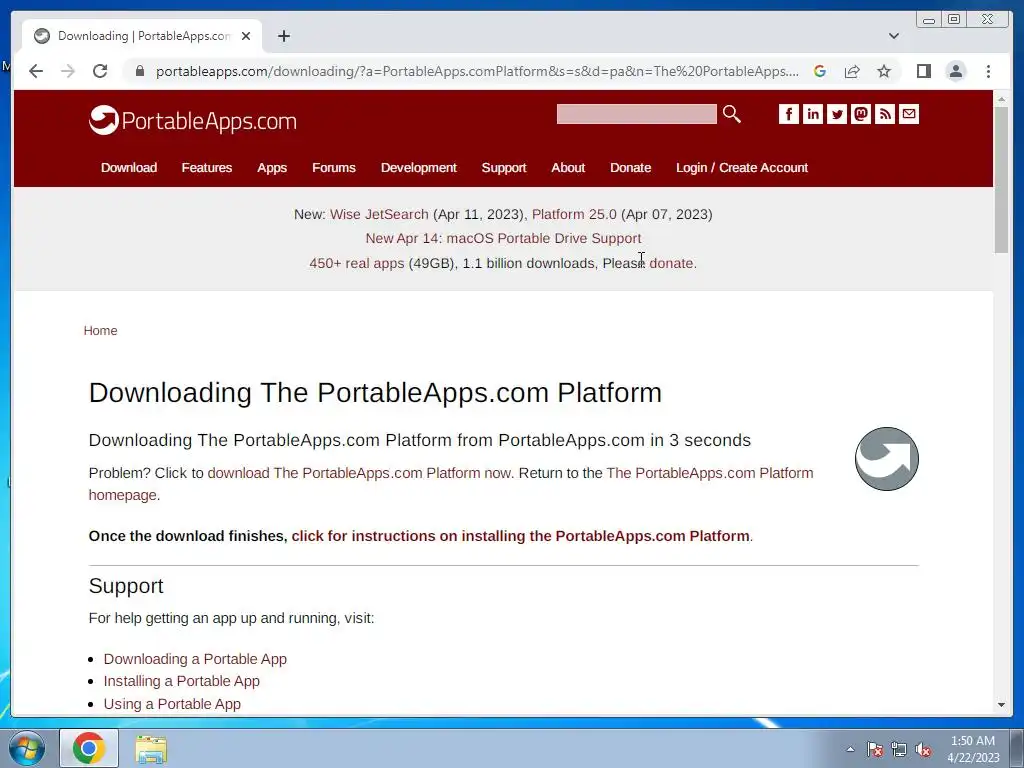Click the search magnifier icon
Image resolution: width=1024 pixels, height=768 pixels.
click(x=731, y=114)
